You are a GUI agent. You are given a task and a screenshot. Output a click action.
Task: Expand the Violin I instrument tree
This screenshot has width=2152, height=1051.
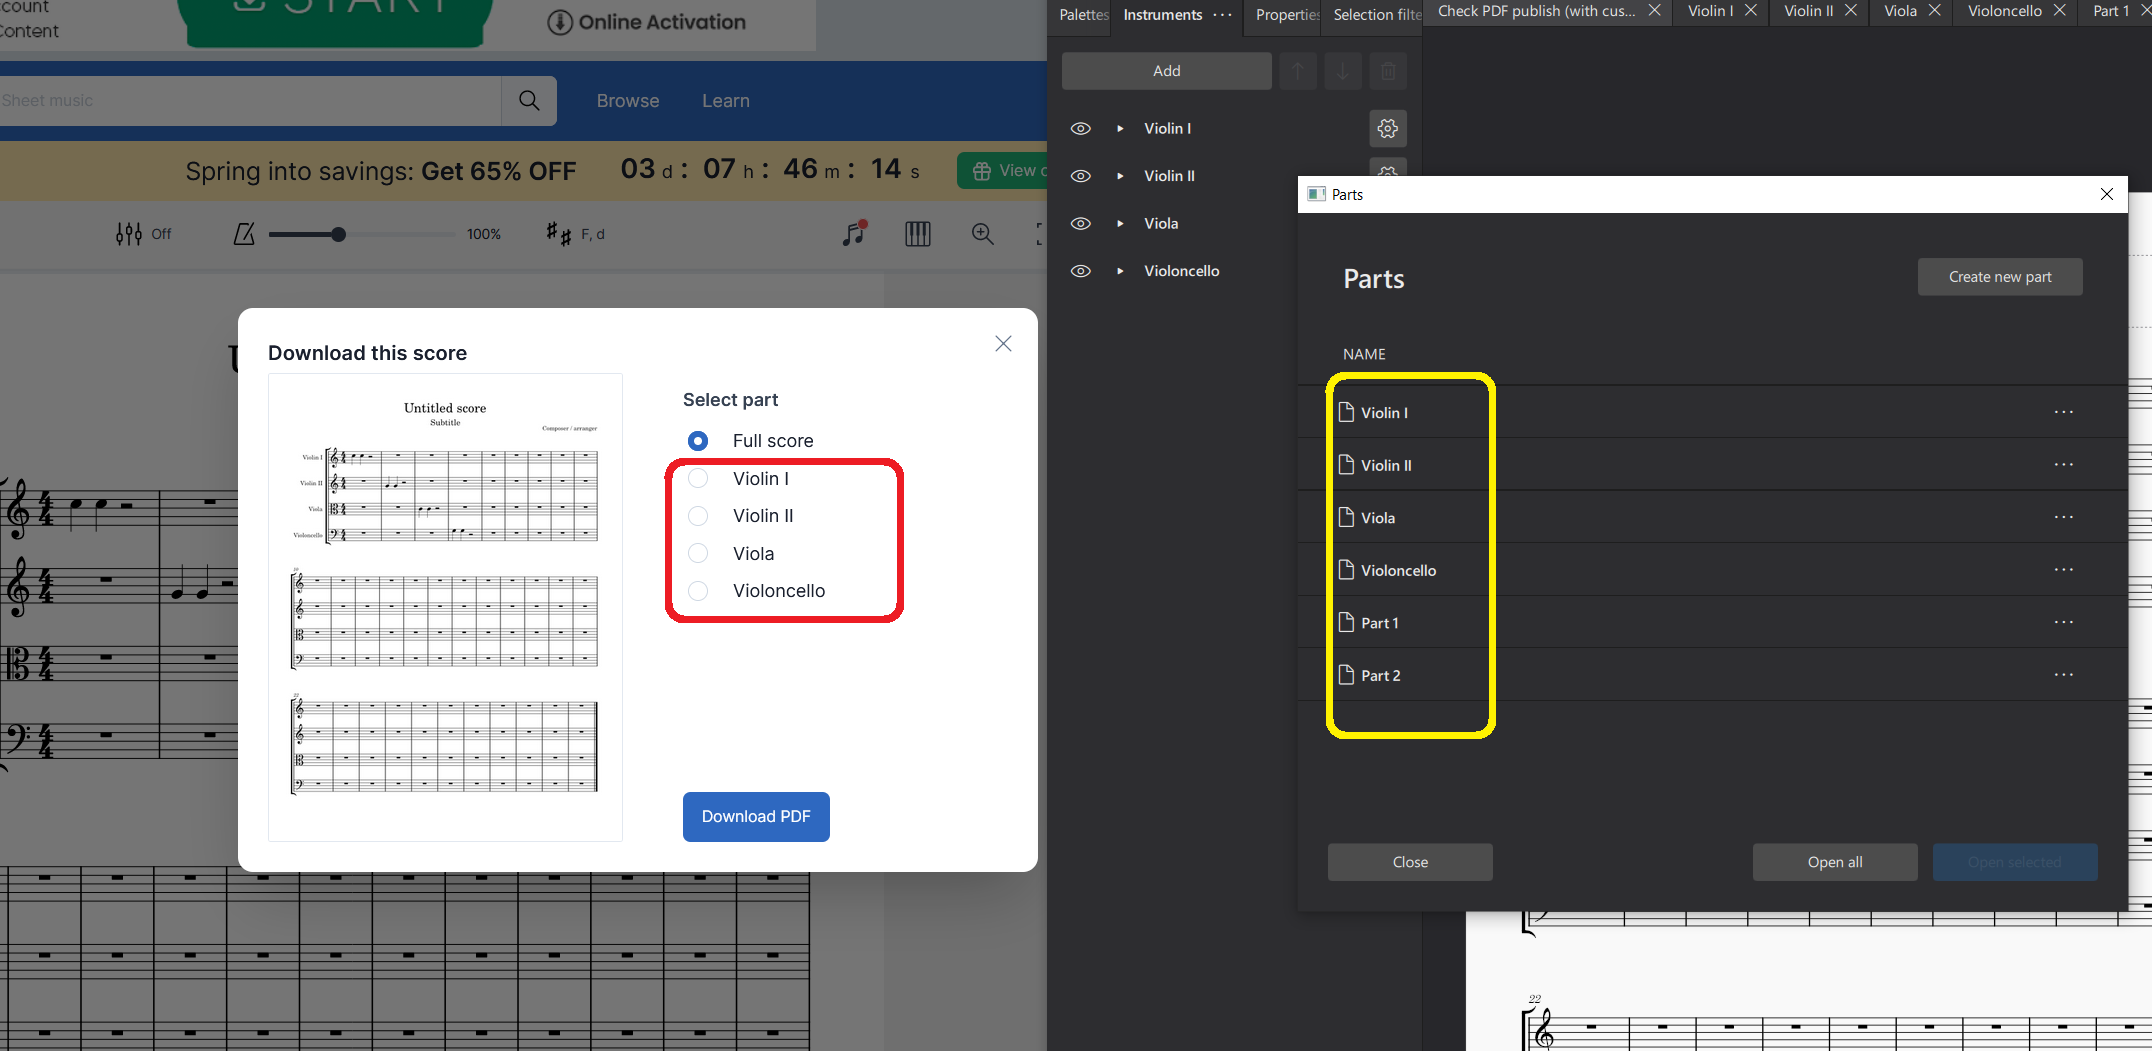pos(1119,128)
